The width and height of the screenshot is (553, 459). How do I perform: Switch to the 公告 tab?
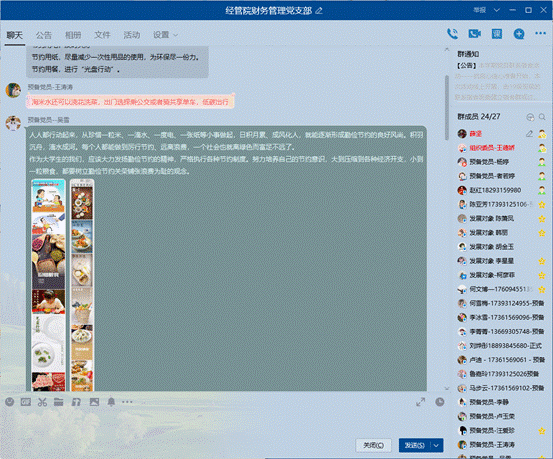(x=44, y=35)
